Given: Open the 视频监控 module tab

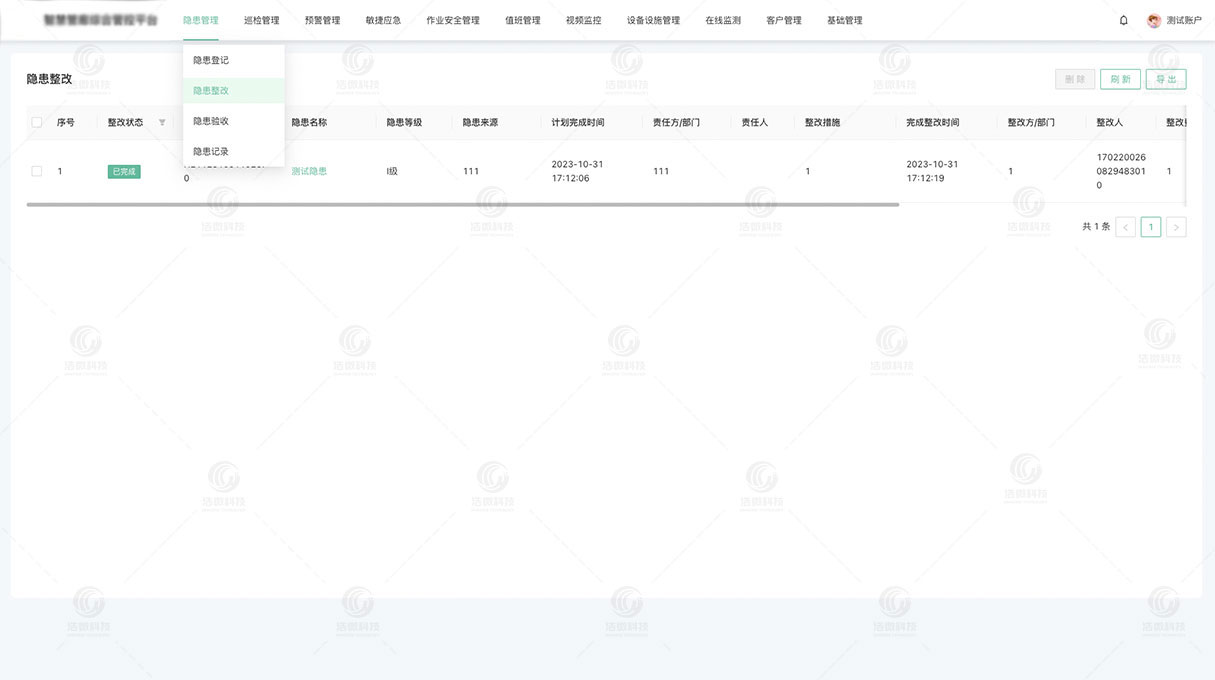Looking at the screenshot, I should 582,19.
